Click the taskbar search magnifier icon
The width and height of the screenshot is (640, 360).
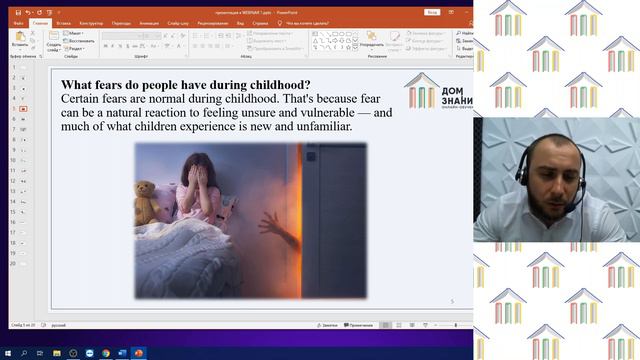tap(24, 353)
